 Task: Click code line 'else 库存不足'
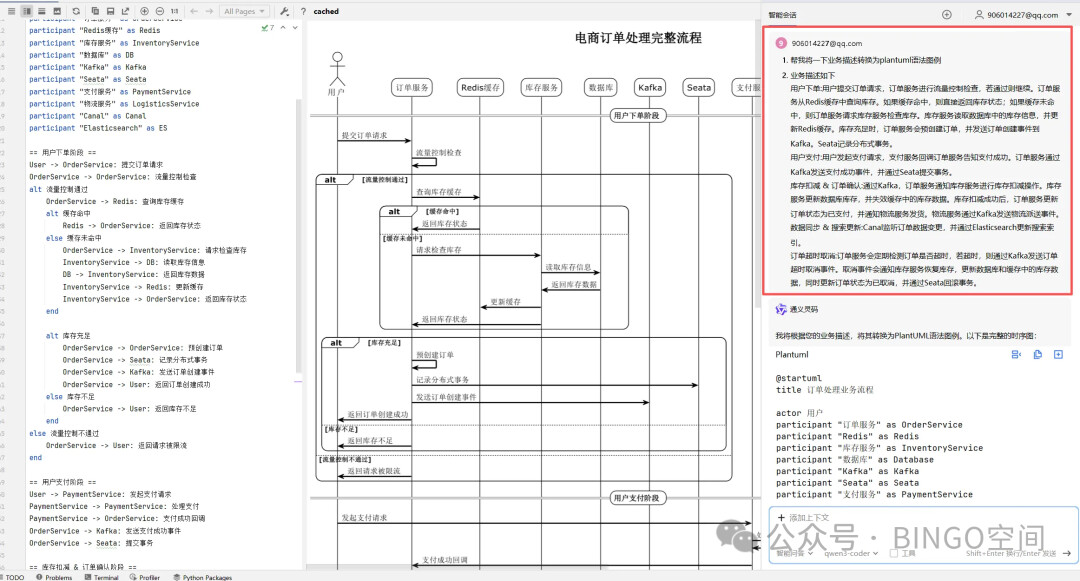click(70, 397)
